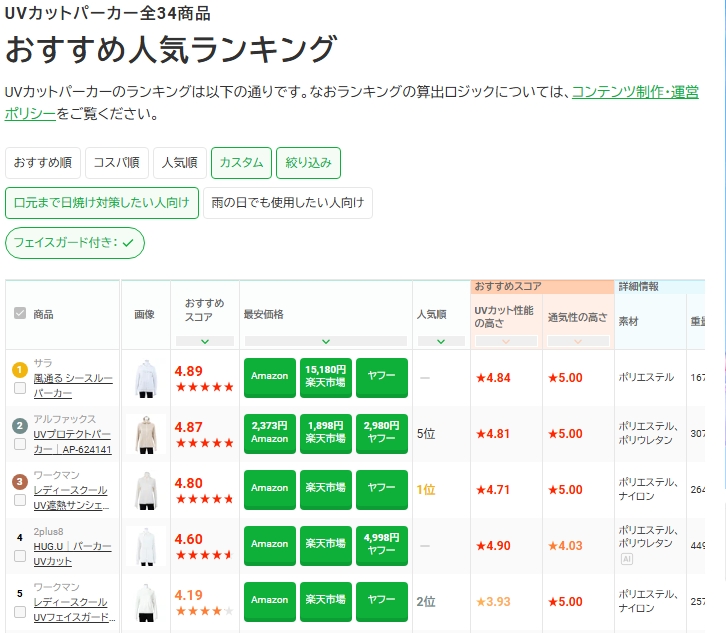Sort by 人気順 tab
Screen dimensions: 726x633
180,163
